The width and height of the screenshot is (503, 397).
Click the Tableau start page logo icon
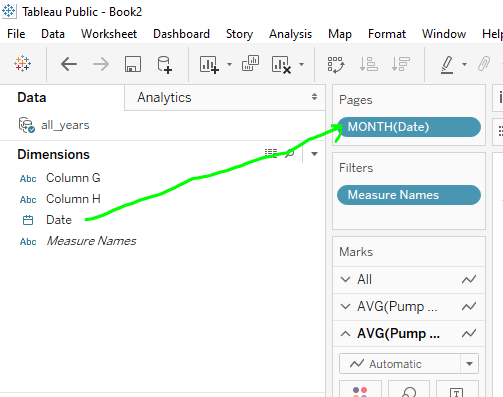[22, 63]
